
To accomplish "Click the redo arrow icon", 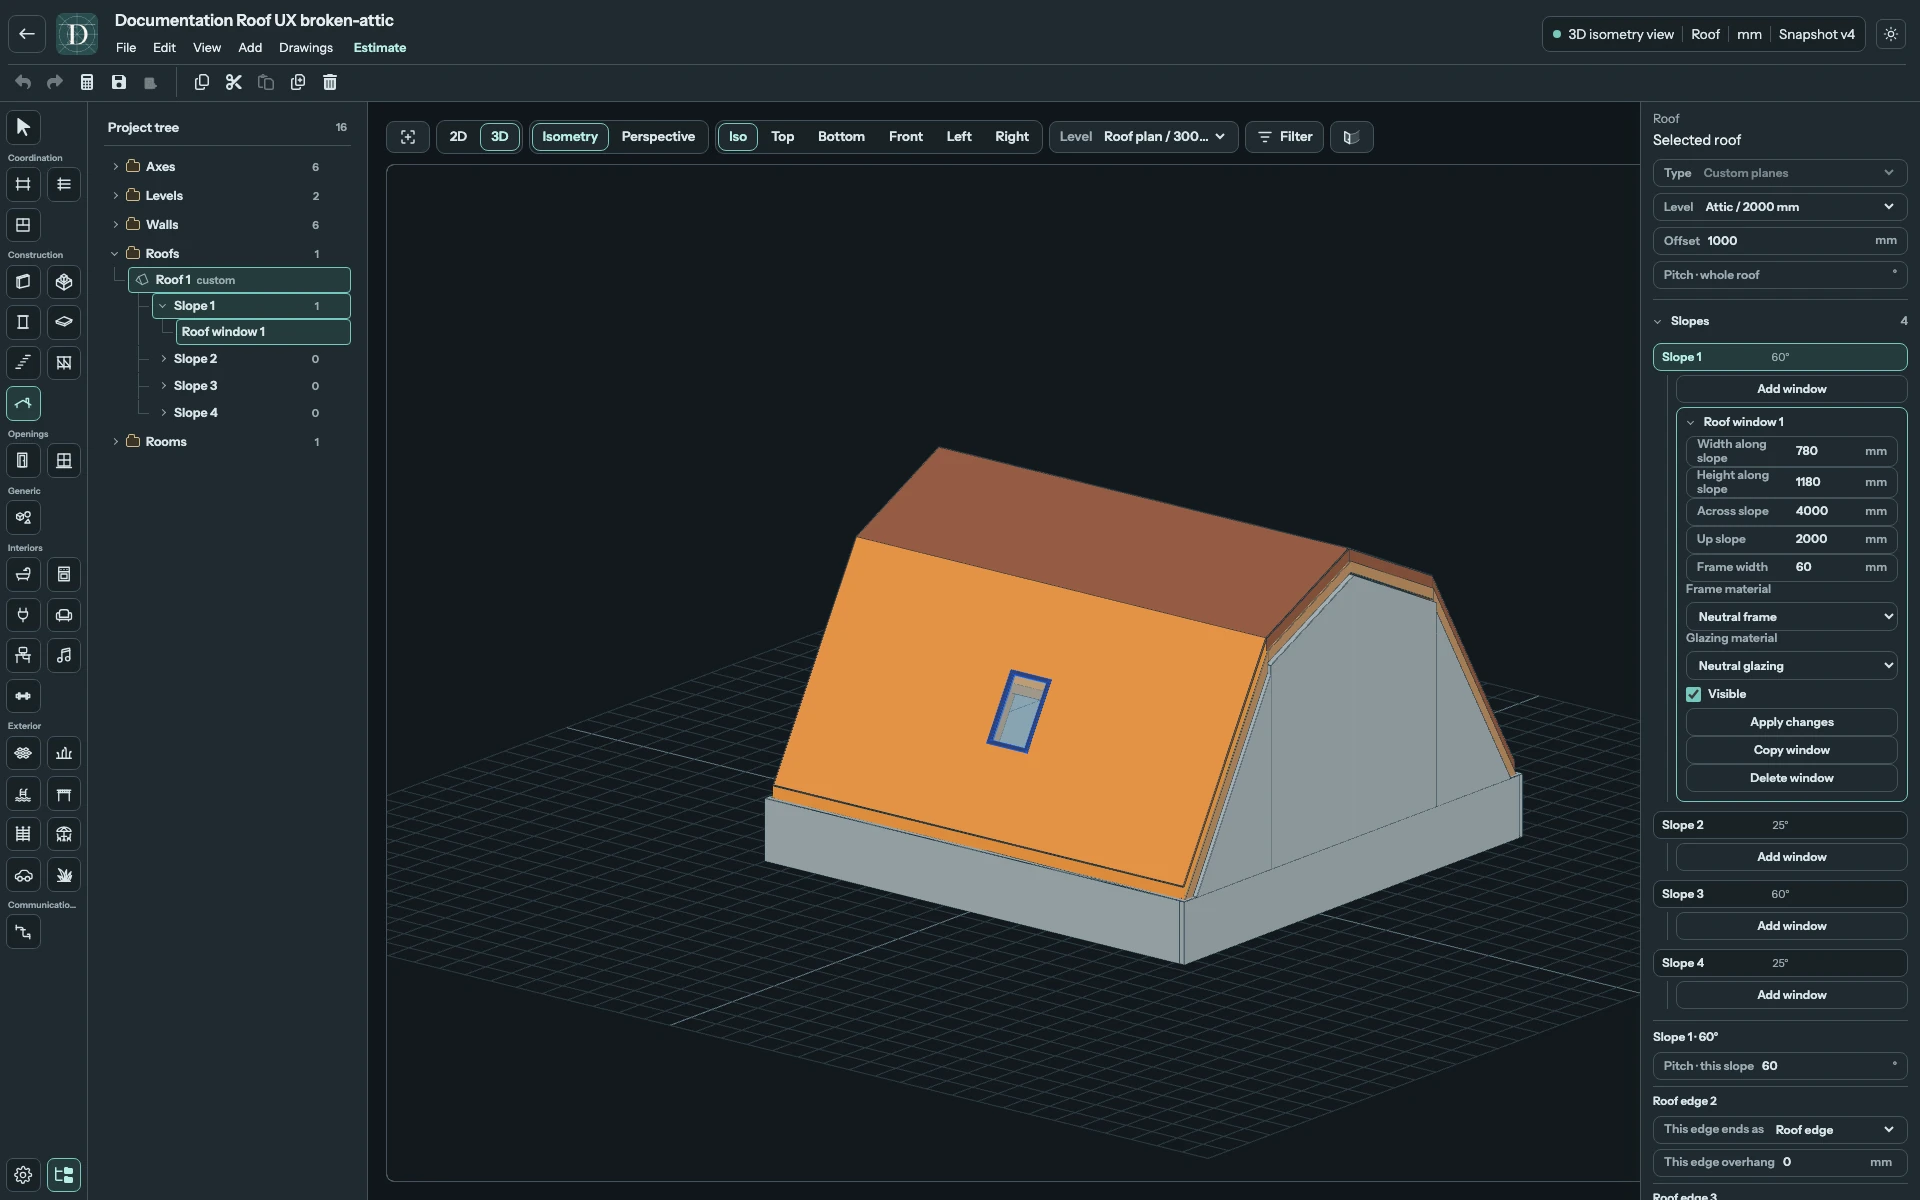I will 55,82.
